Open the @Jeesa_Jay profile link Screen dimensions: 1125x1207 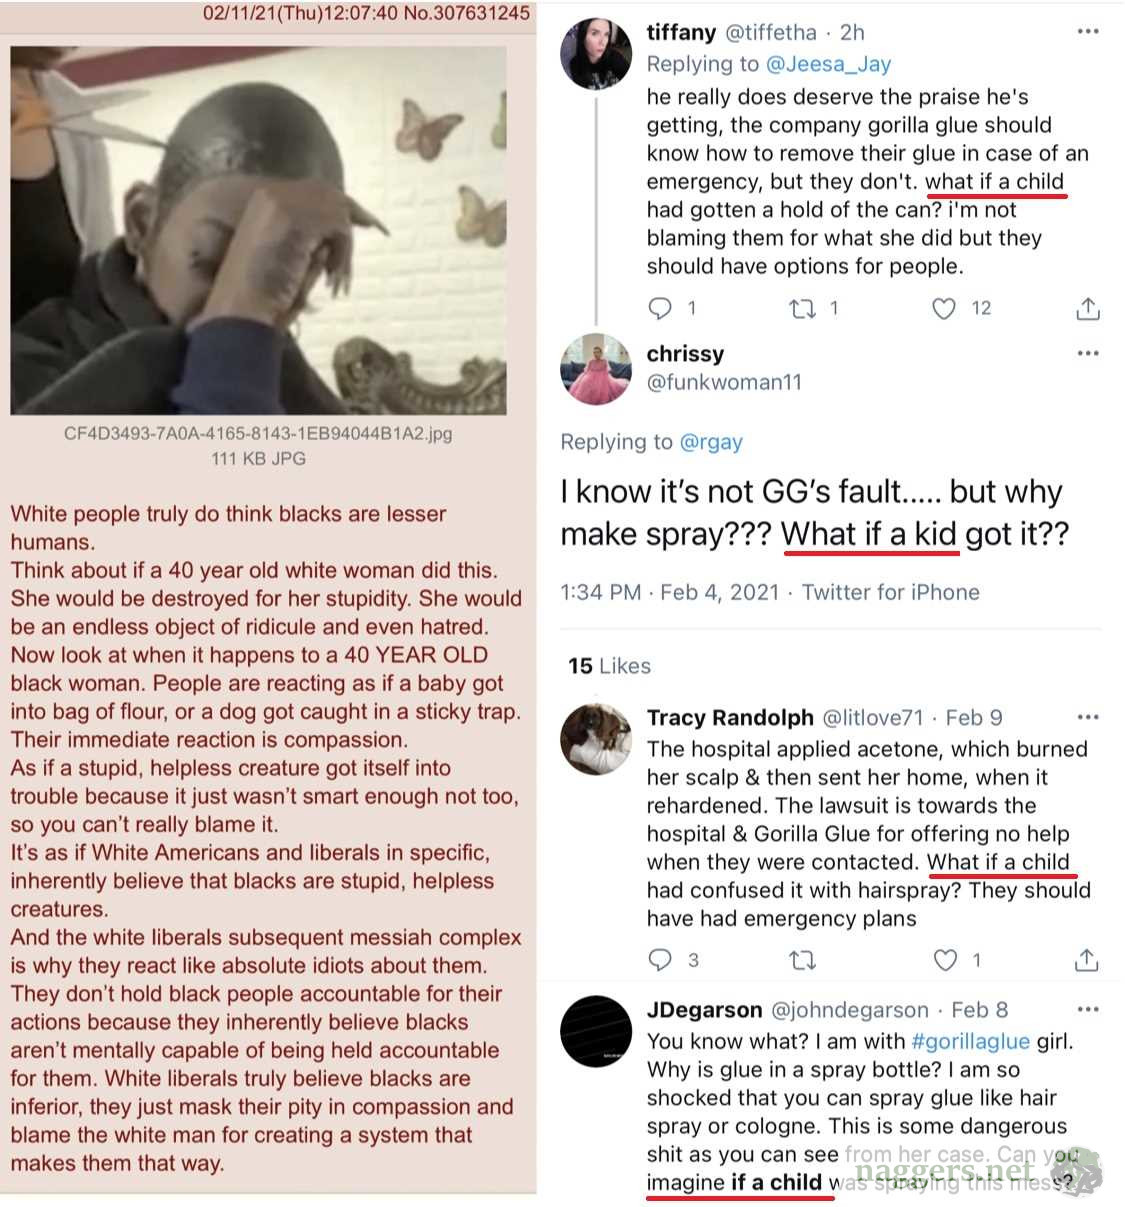[x=827, y=64]
